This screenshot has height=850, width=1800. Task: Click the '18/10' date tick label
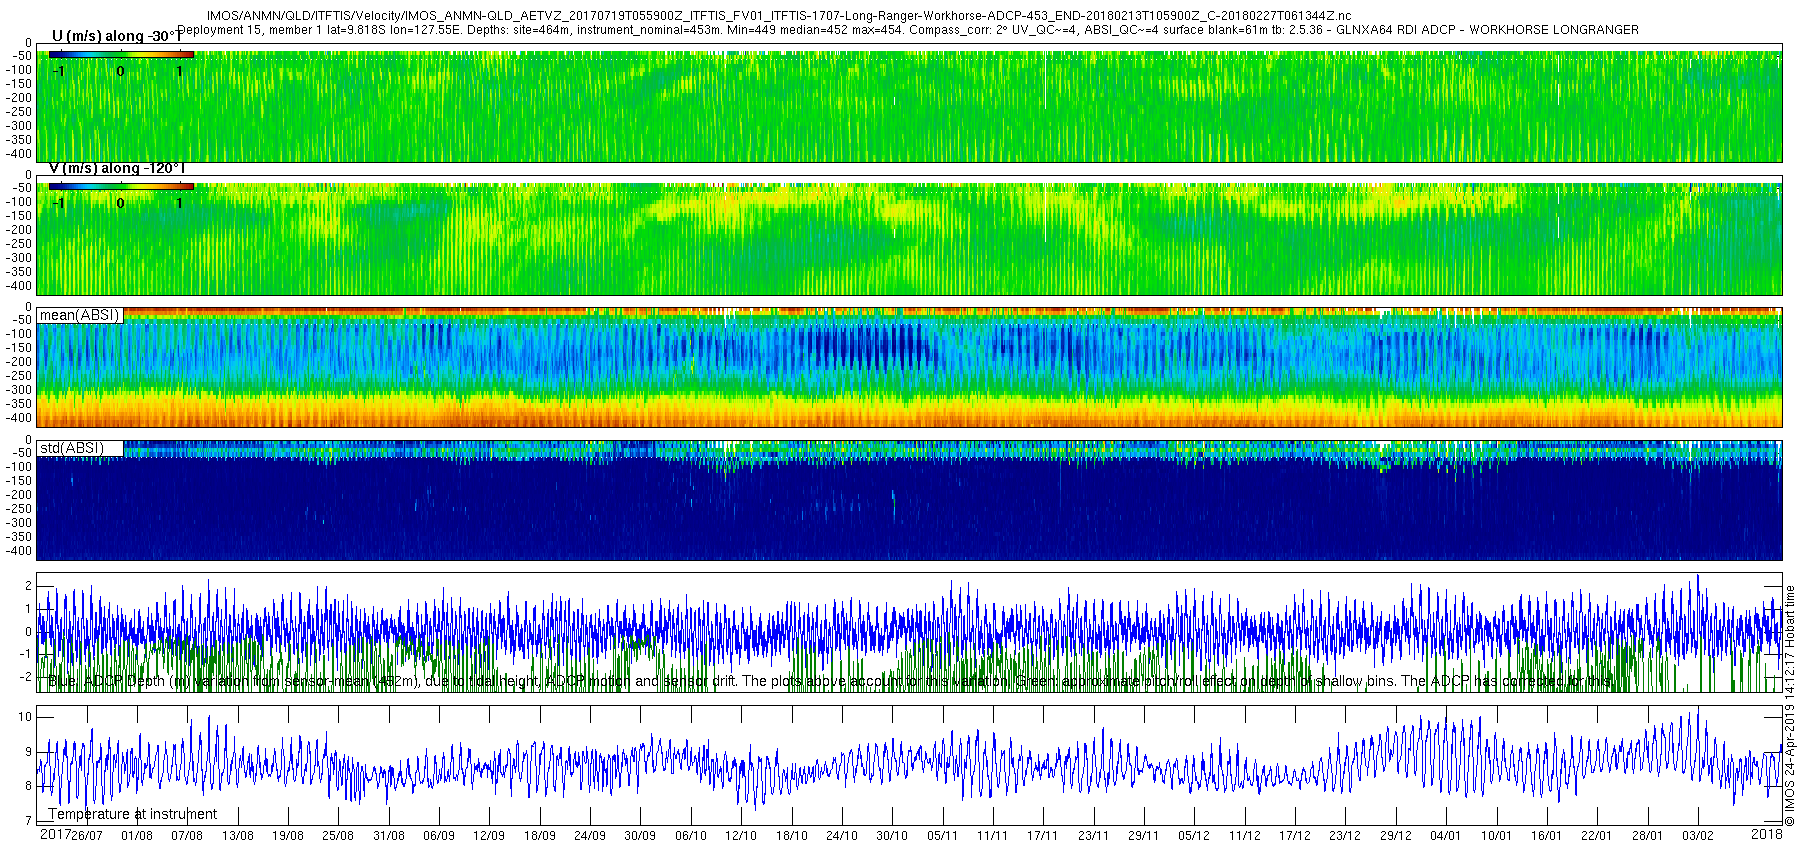792,836
